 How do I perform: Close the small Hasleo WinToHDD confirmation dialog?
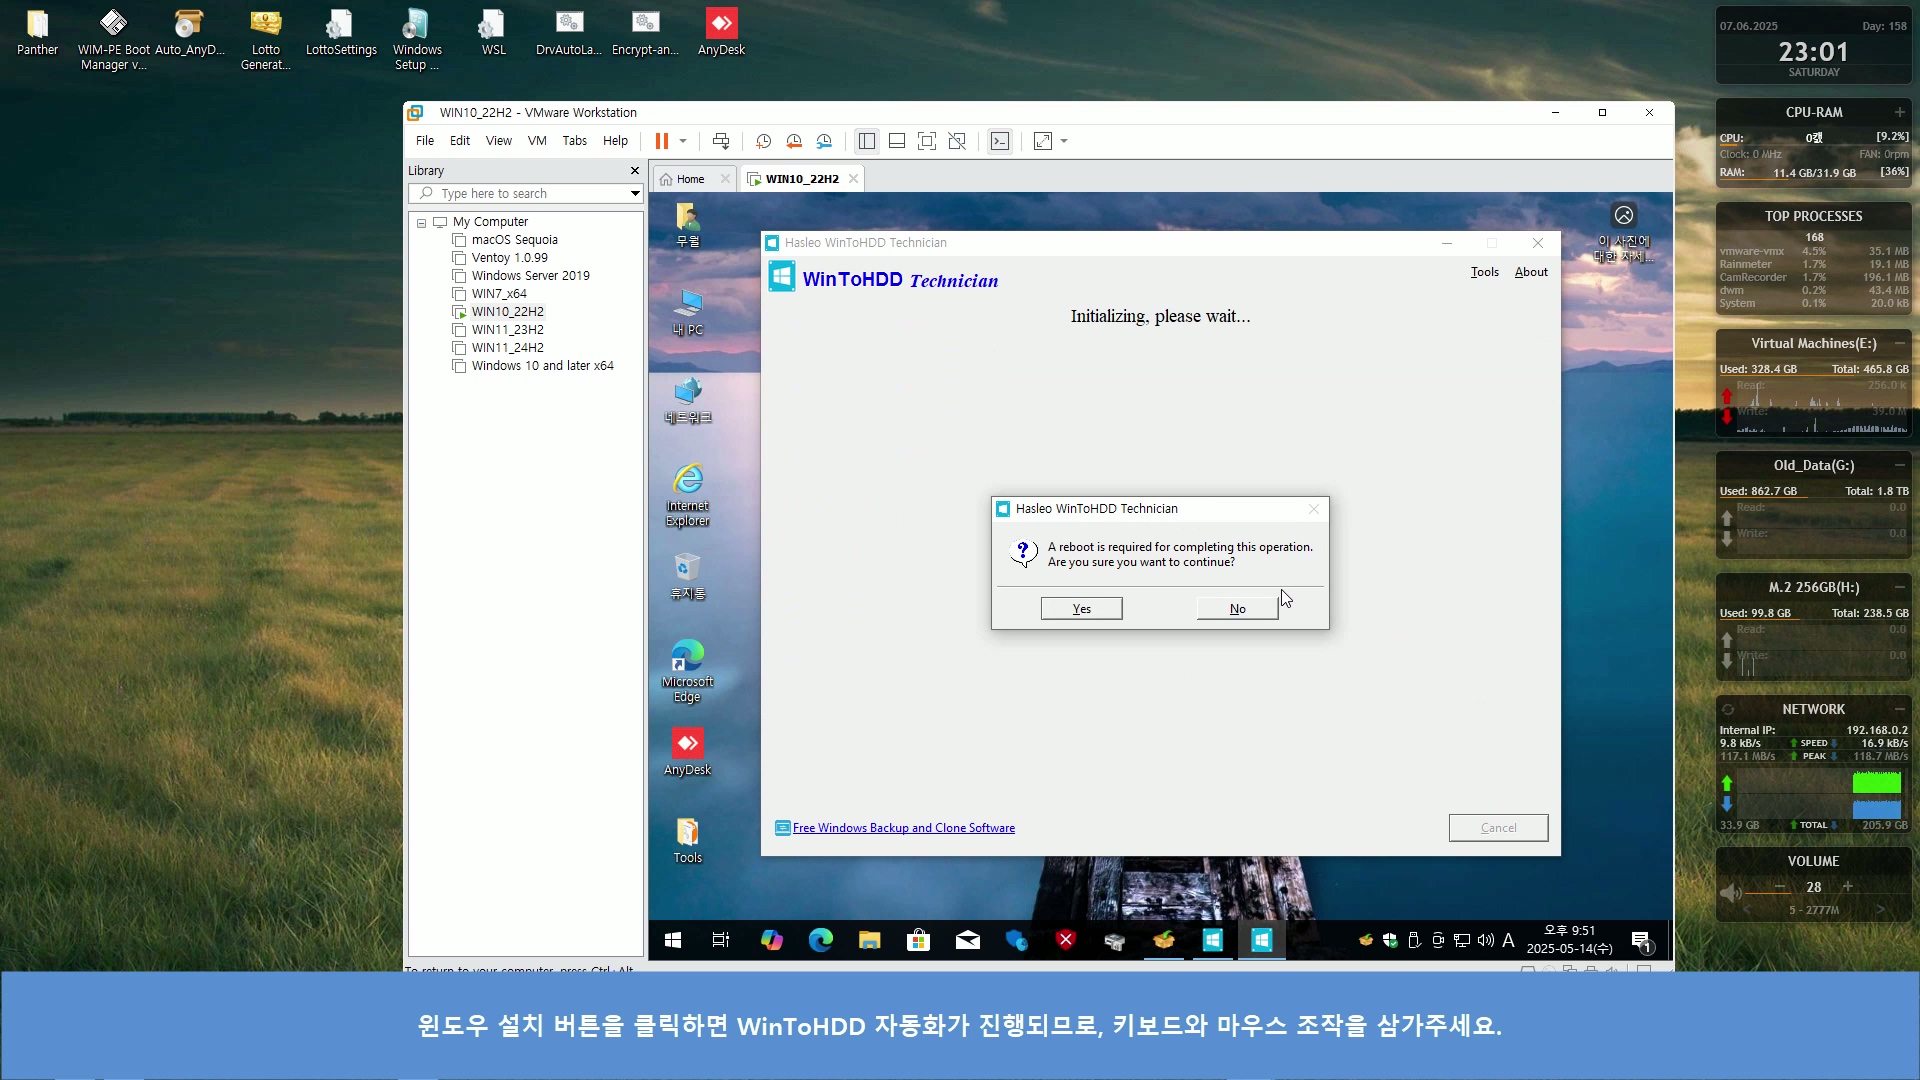pos(1314,509)
